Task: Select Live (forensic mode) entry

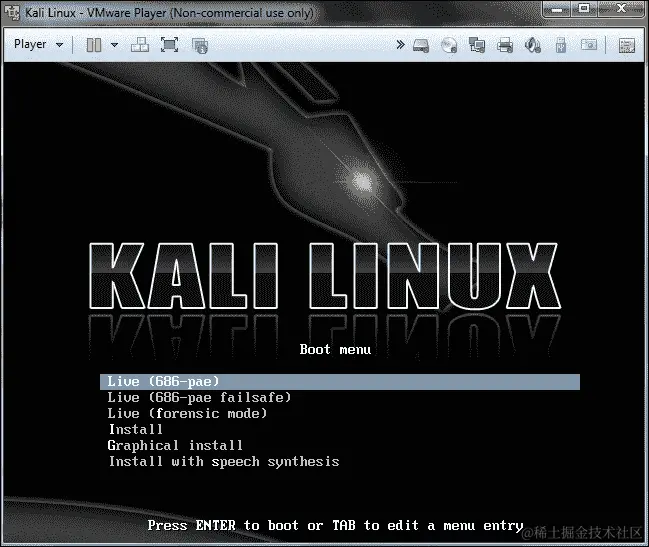Action: coord(187,413)
